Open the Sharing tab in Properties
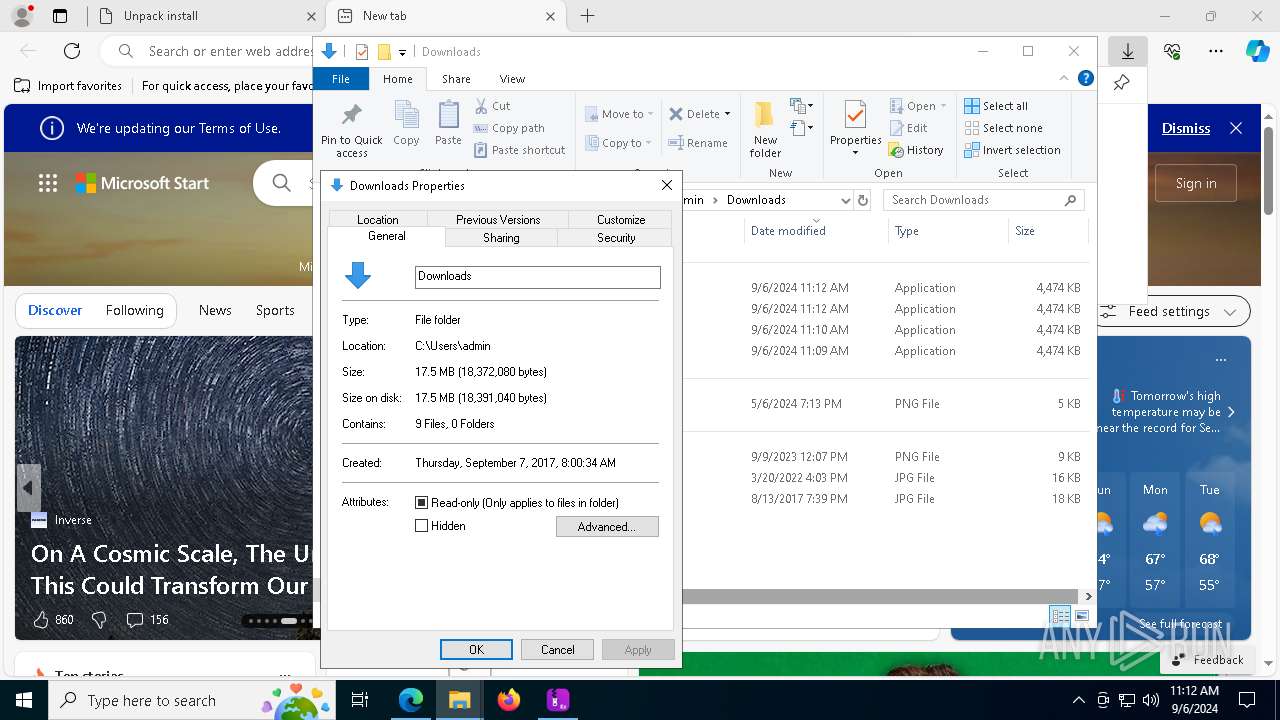 (501, 238)
